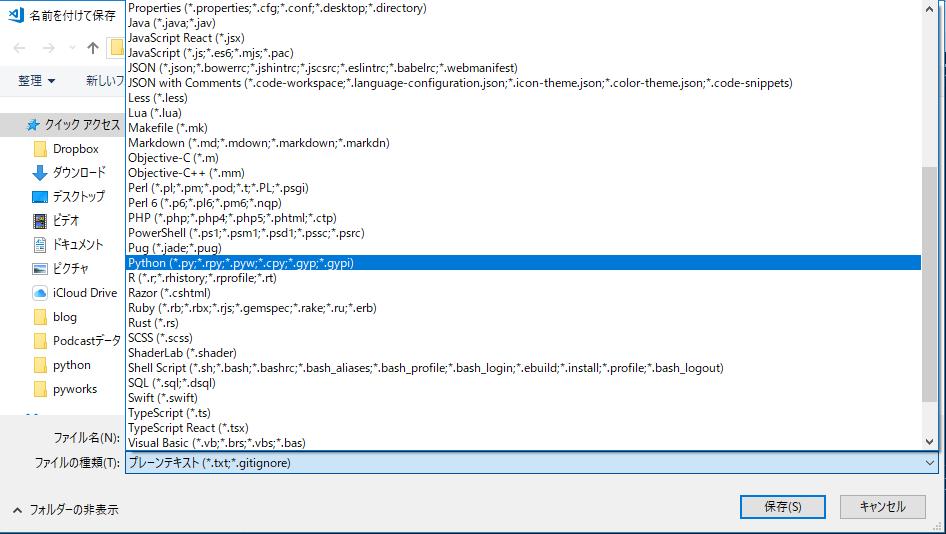The image size is (946, 534).
Task: Choose JavaScript React (*.jsx) option
Action: (523, 38)
